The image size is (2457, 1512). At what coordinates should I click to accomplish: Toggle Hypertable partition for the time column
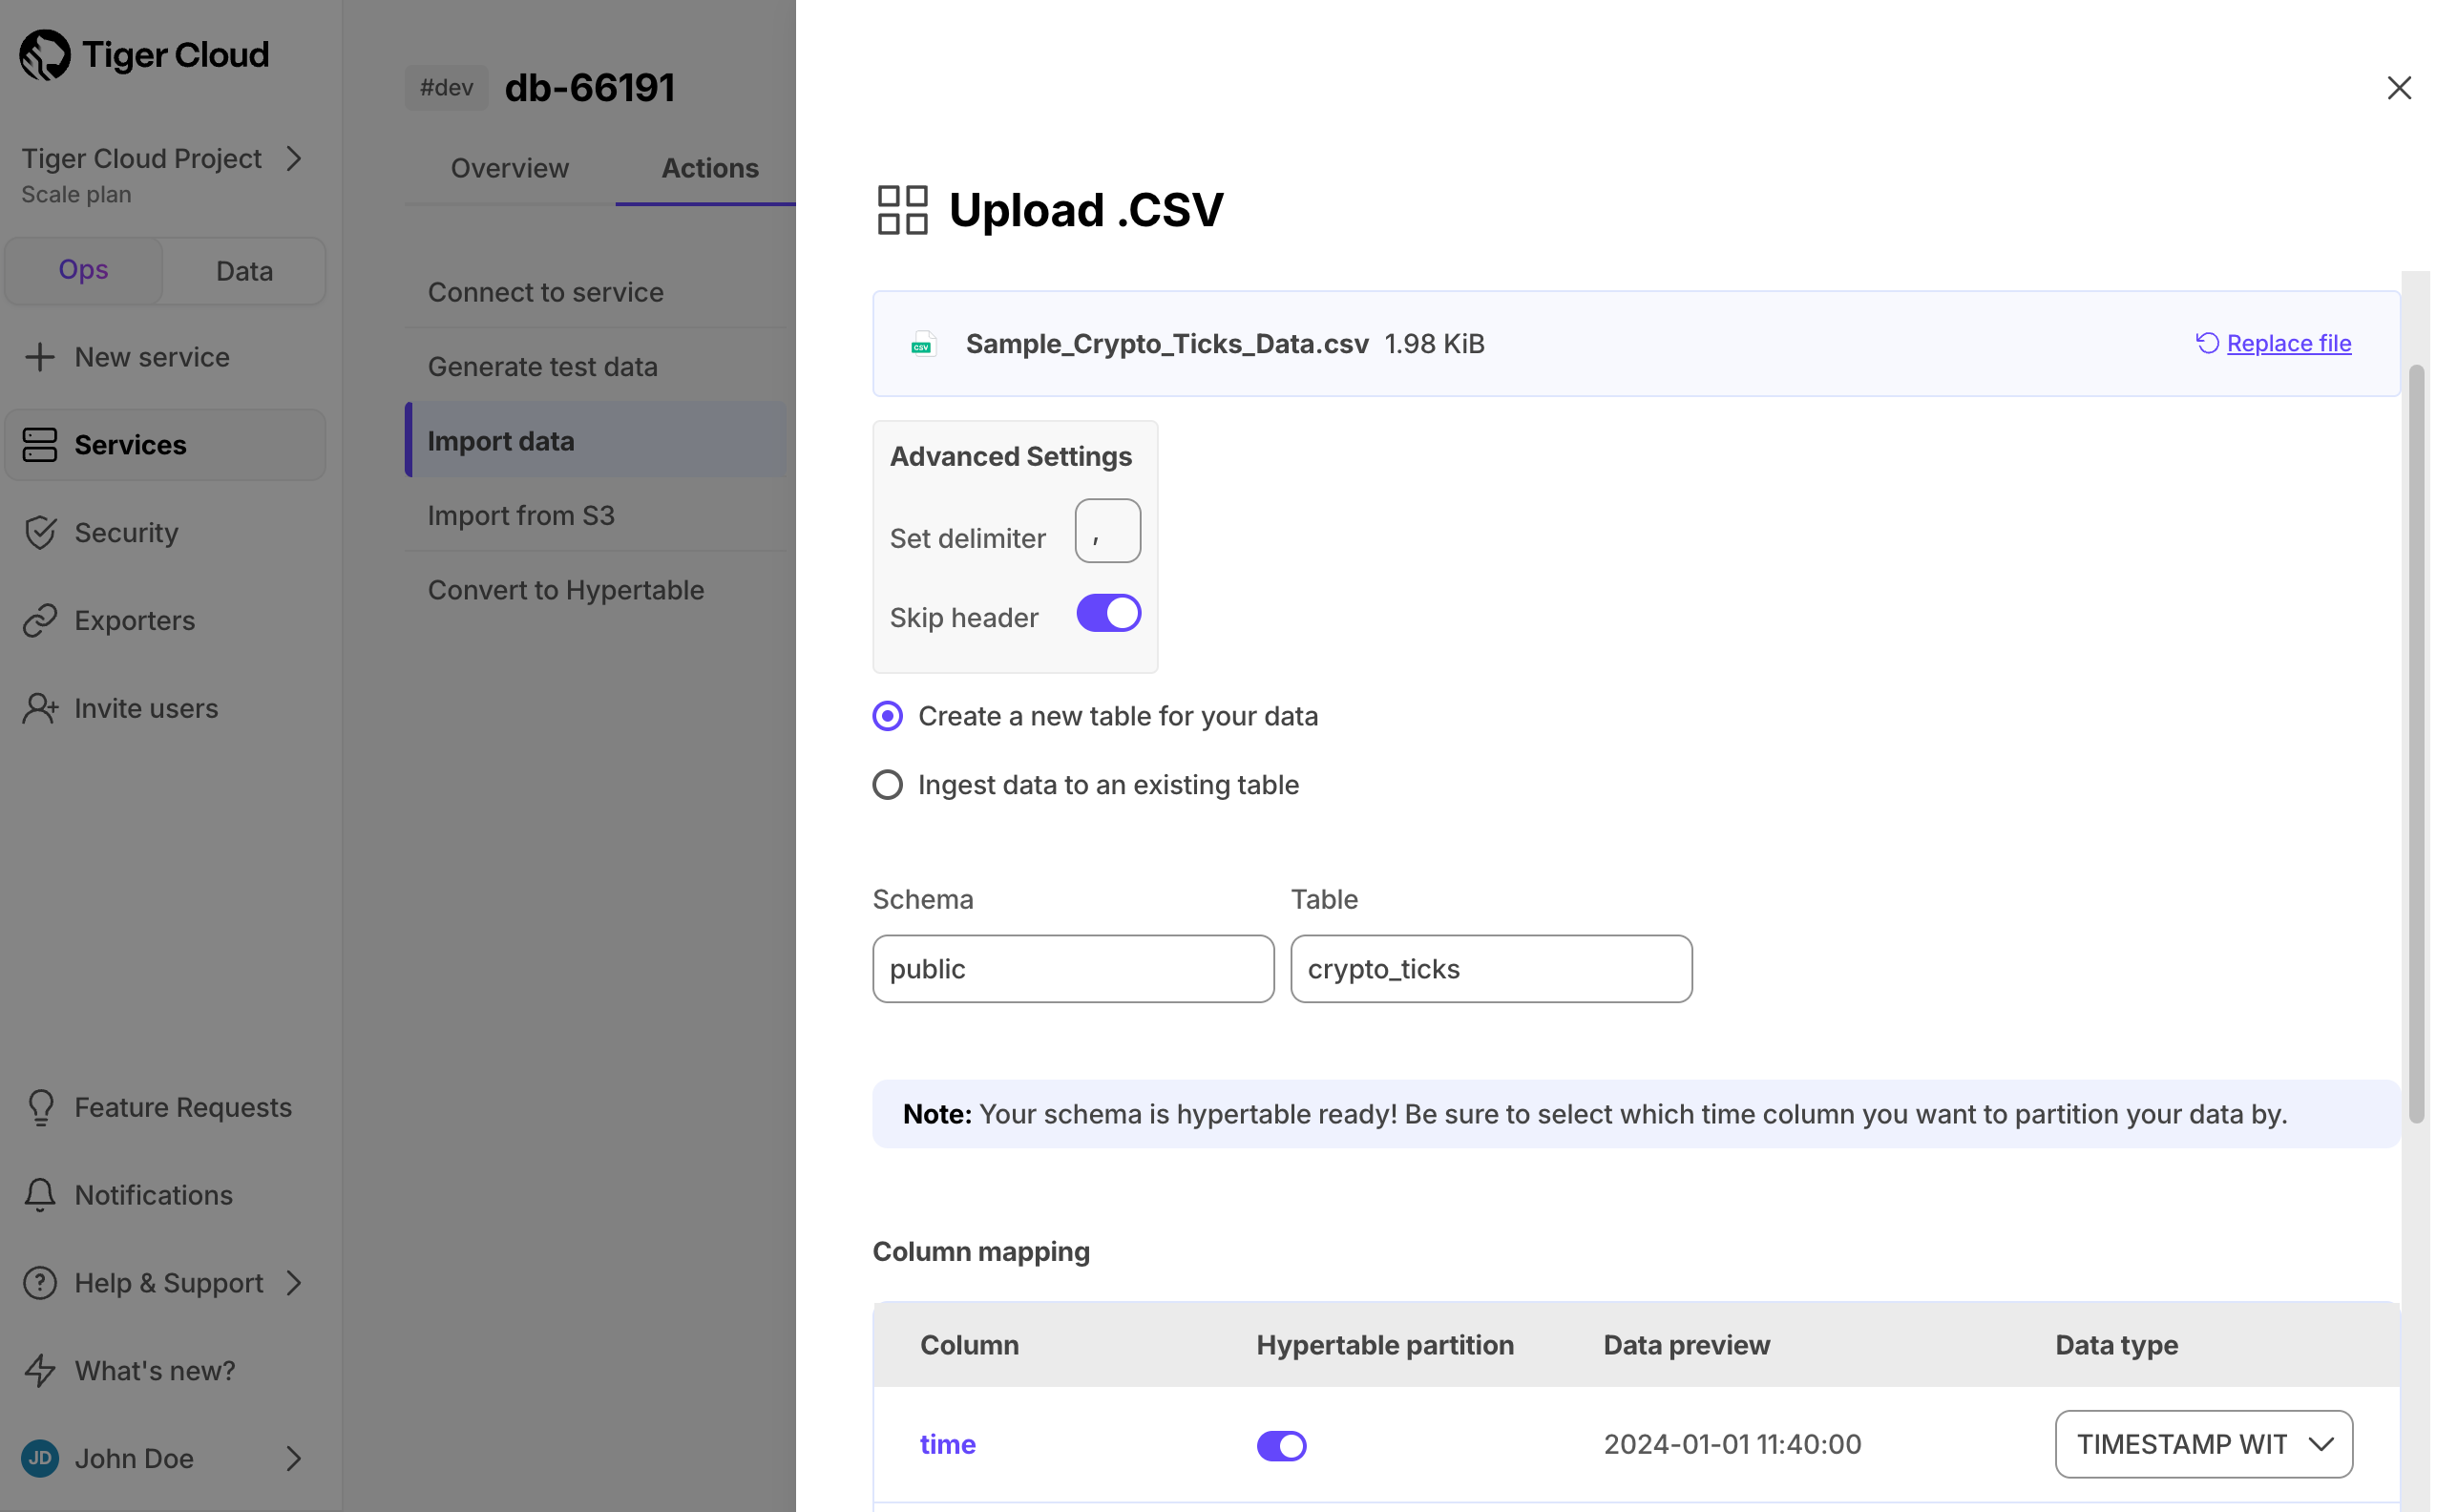coord(1281,1445)
